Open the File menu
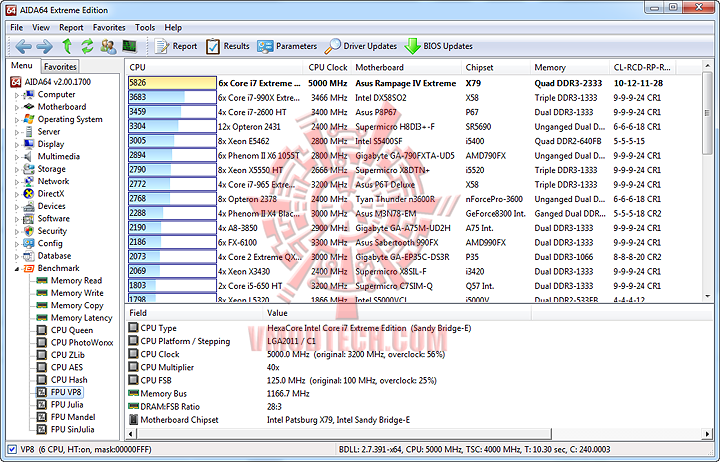This screenshot has height=462, width=720. 17,28
